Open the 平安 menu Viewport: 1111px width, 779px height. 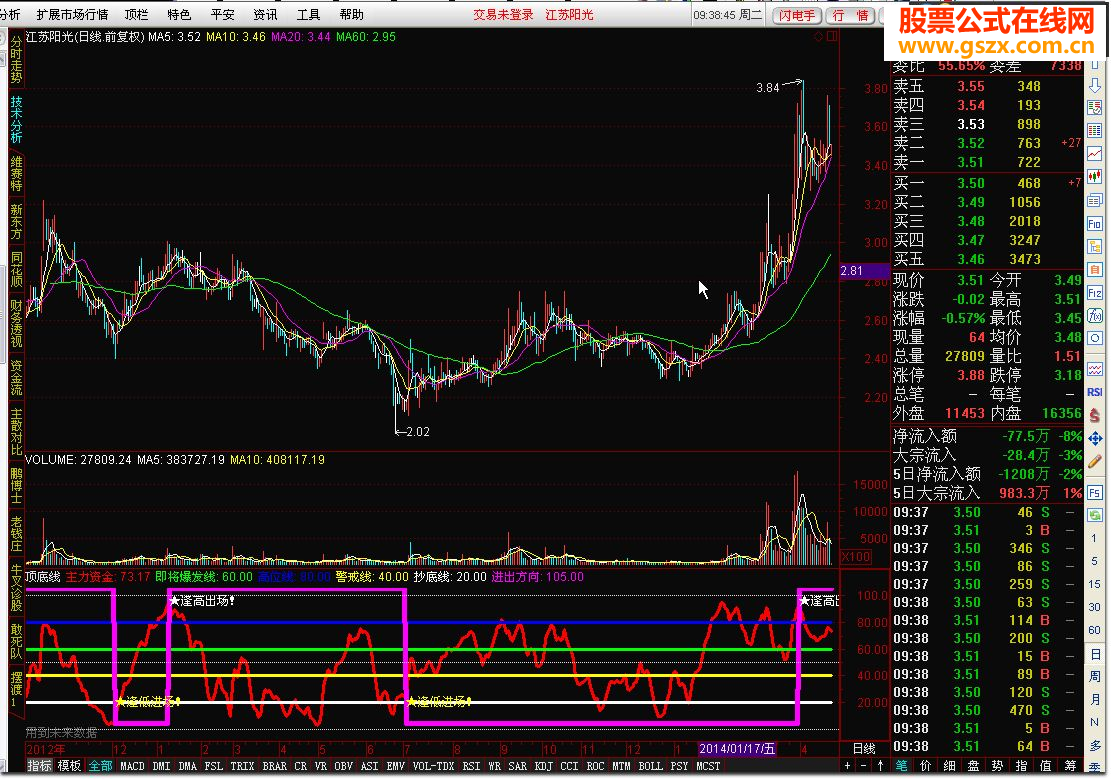[x=222, y=14]
